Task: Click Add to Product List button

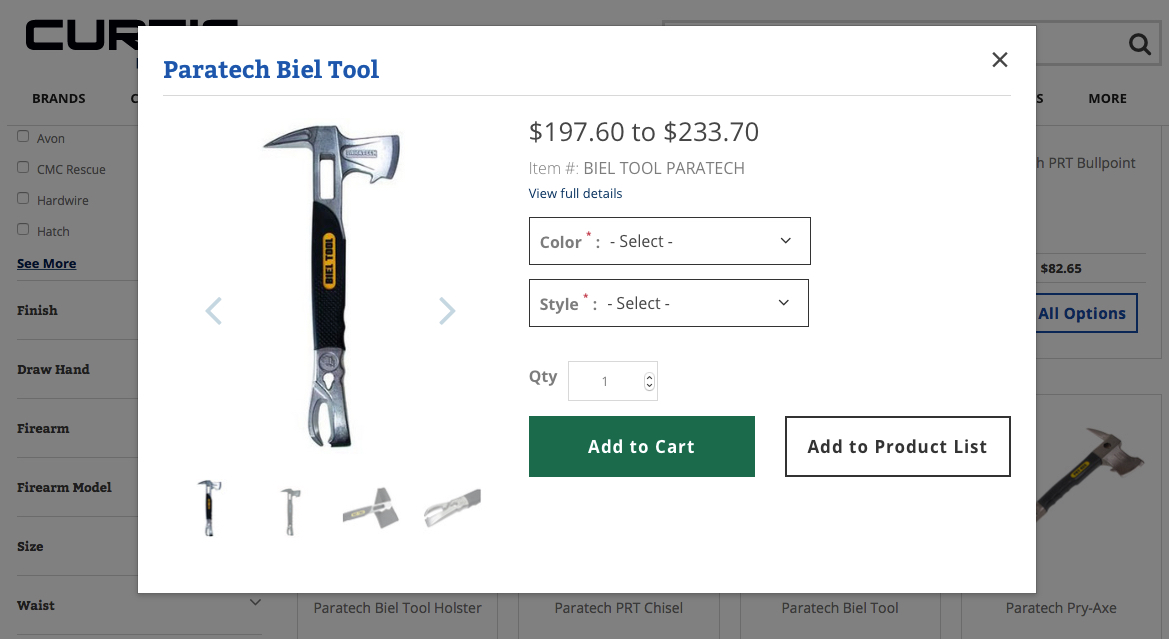Action: pos(897,447)
